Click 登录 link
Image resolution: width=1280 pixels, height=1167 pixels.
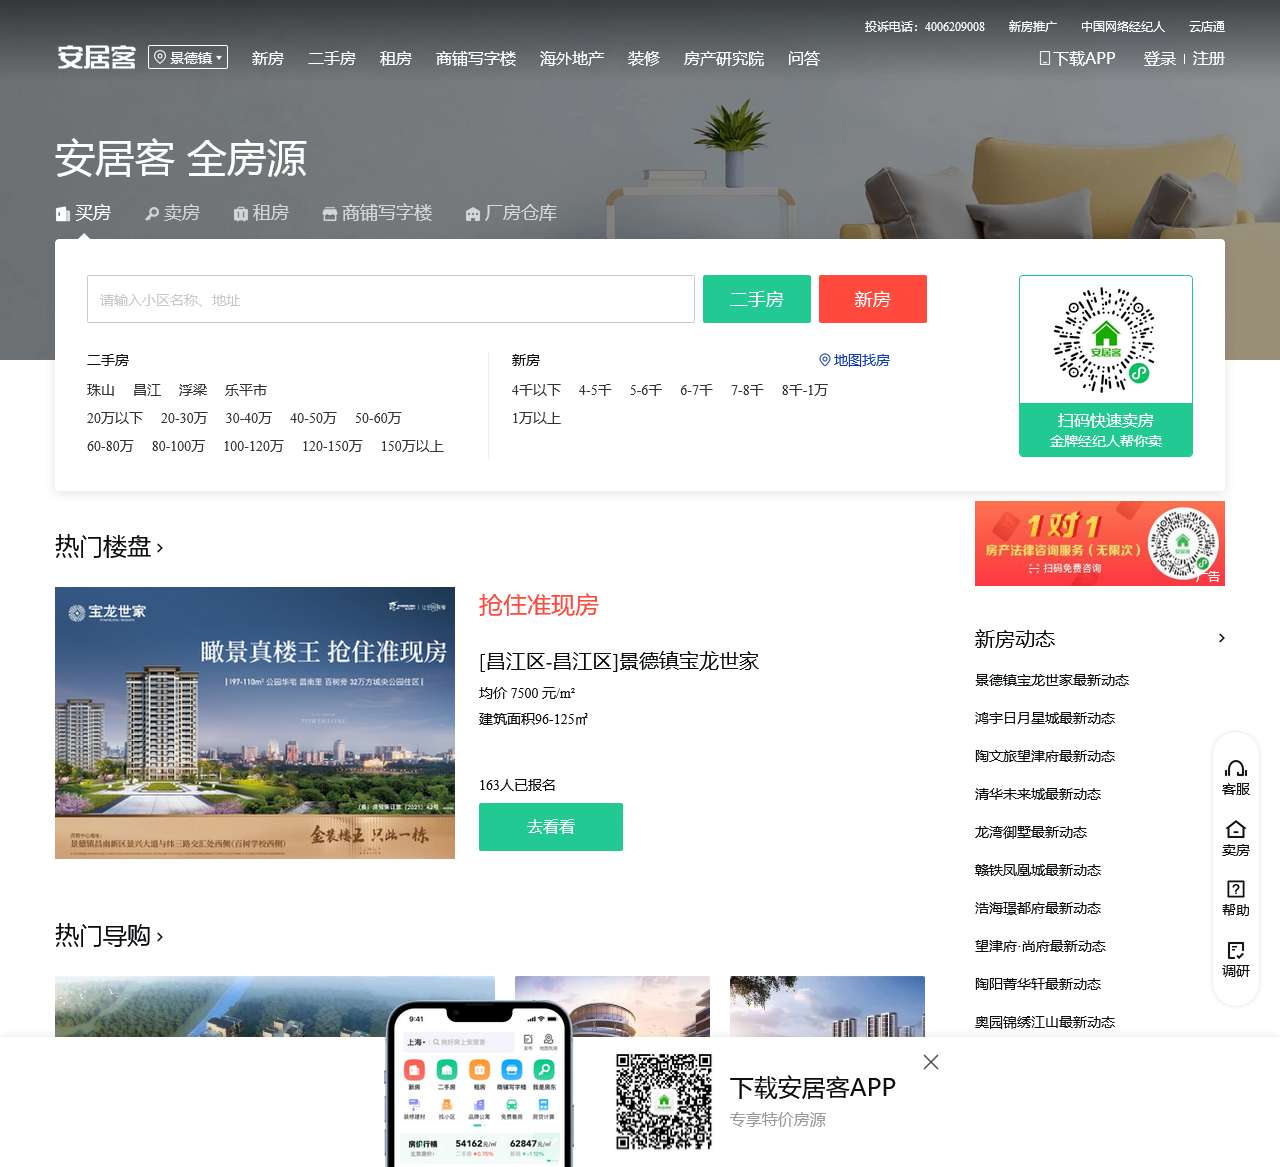(1160, 59)
